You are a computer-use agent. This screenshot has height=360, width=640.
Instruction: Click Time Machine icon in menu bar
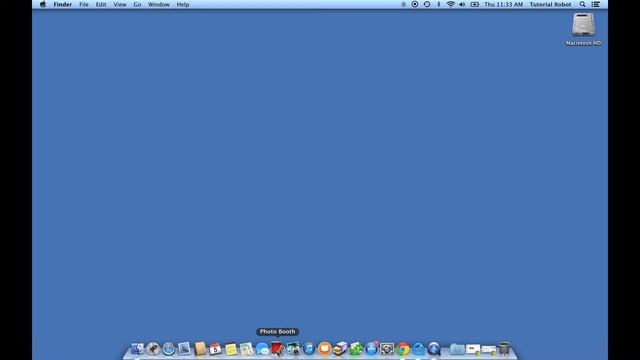[427, 4]
